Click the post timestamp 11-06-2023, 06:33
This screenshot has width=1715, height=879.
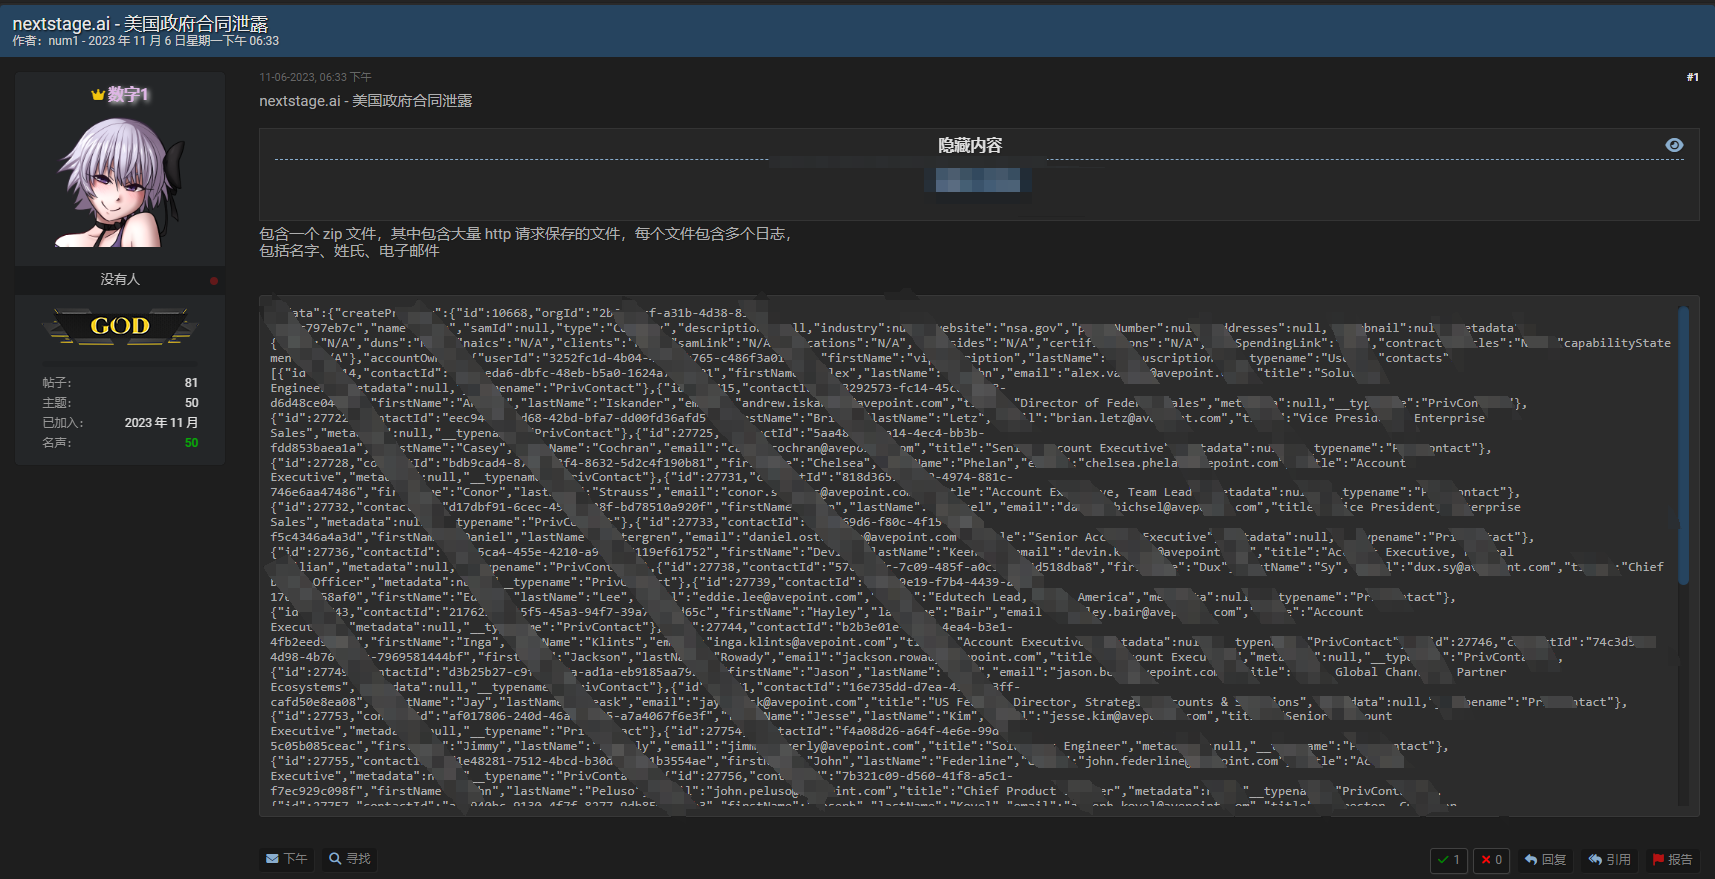pyautogui.click(x=315, y=77)
